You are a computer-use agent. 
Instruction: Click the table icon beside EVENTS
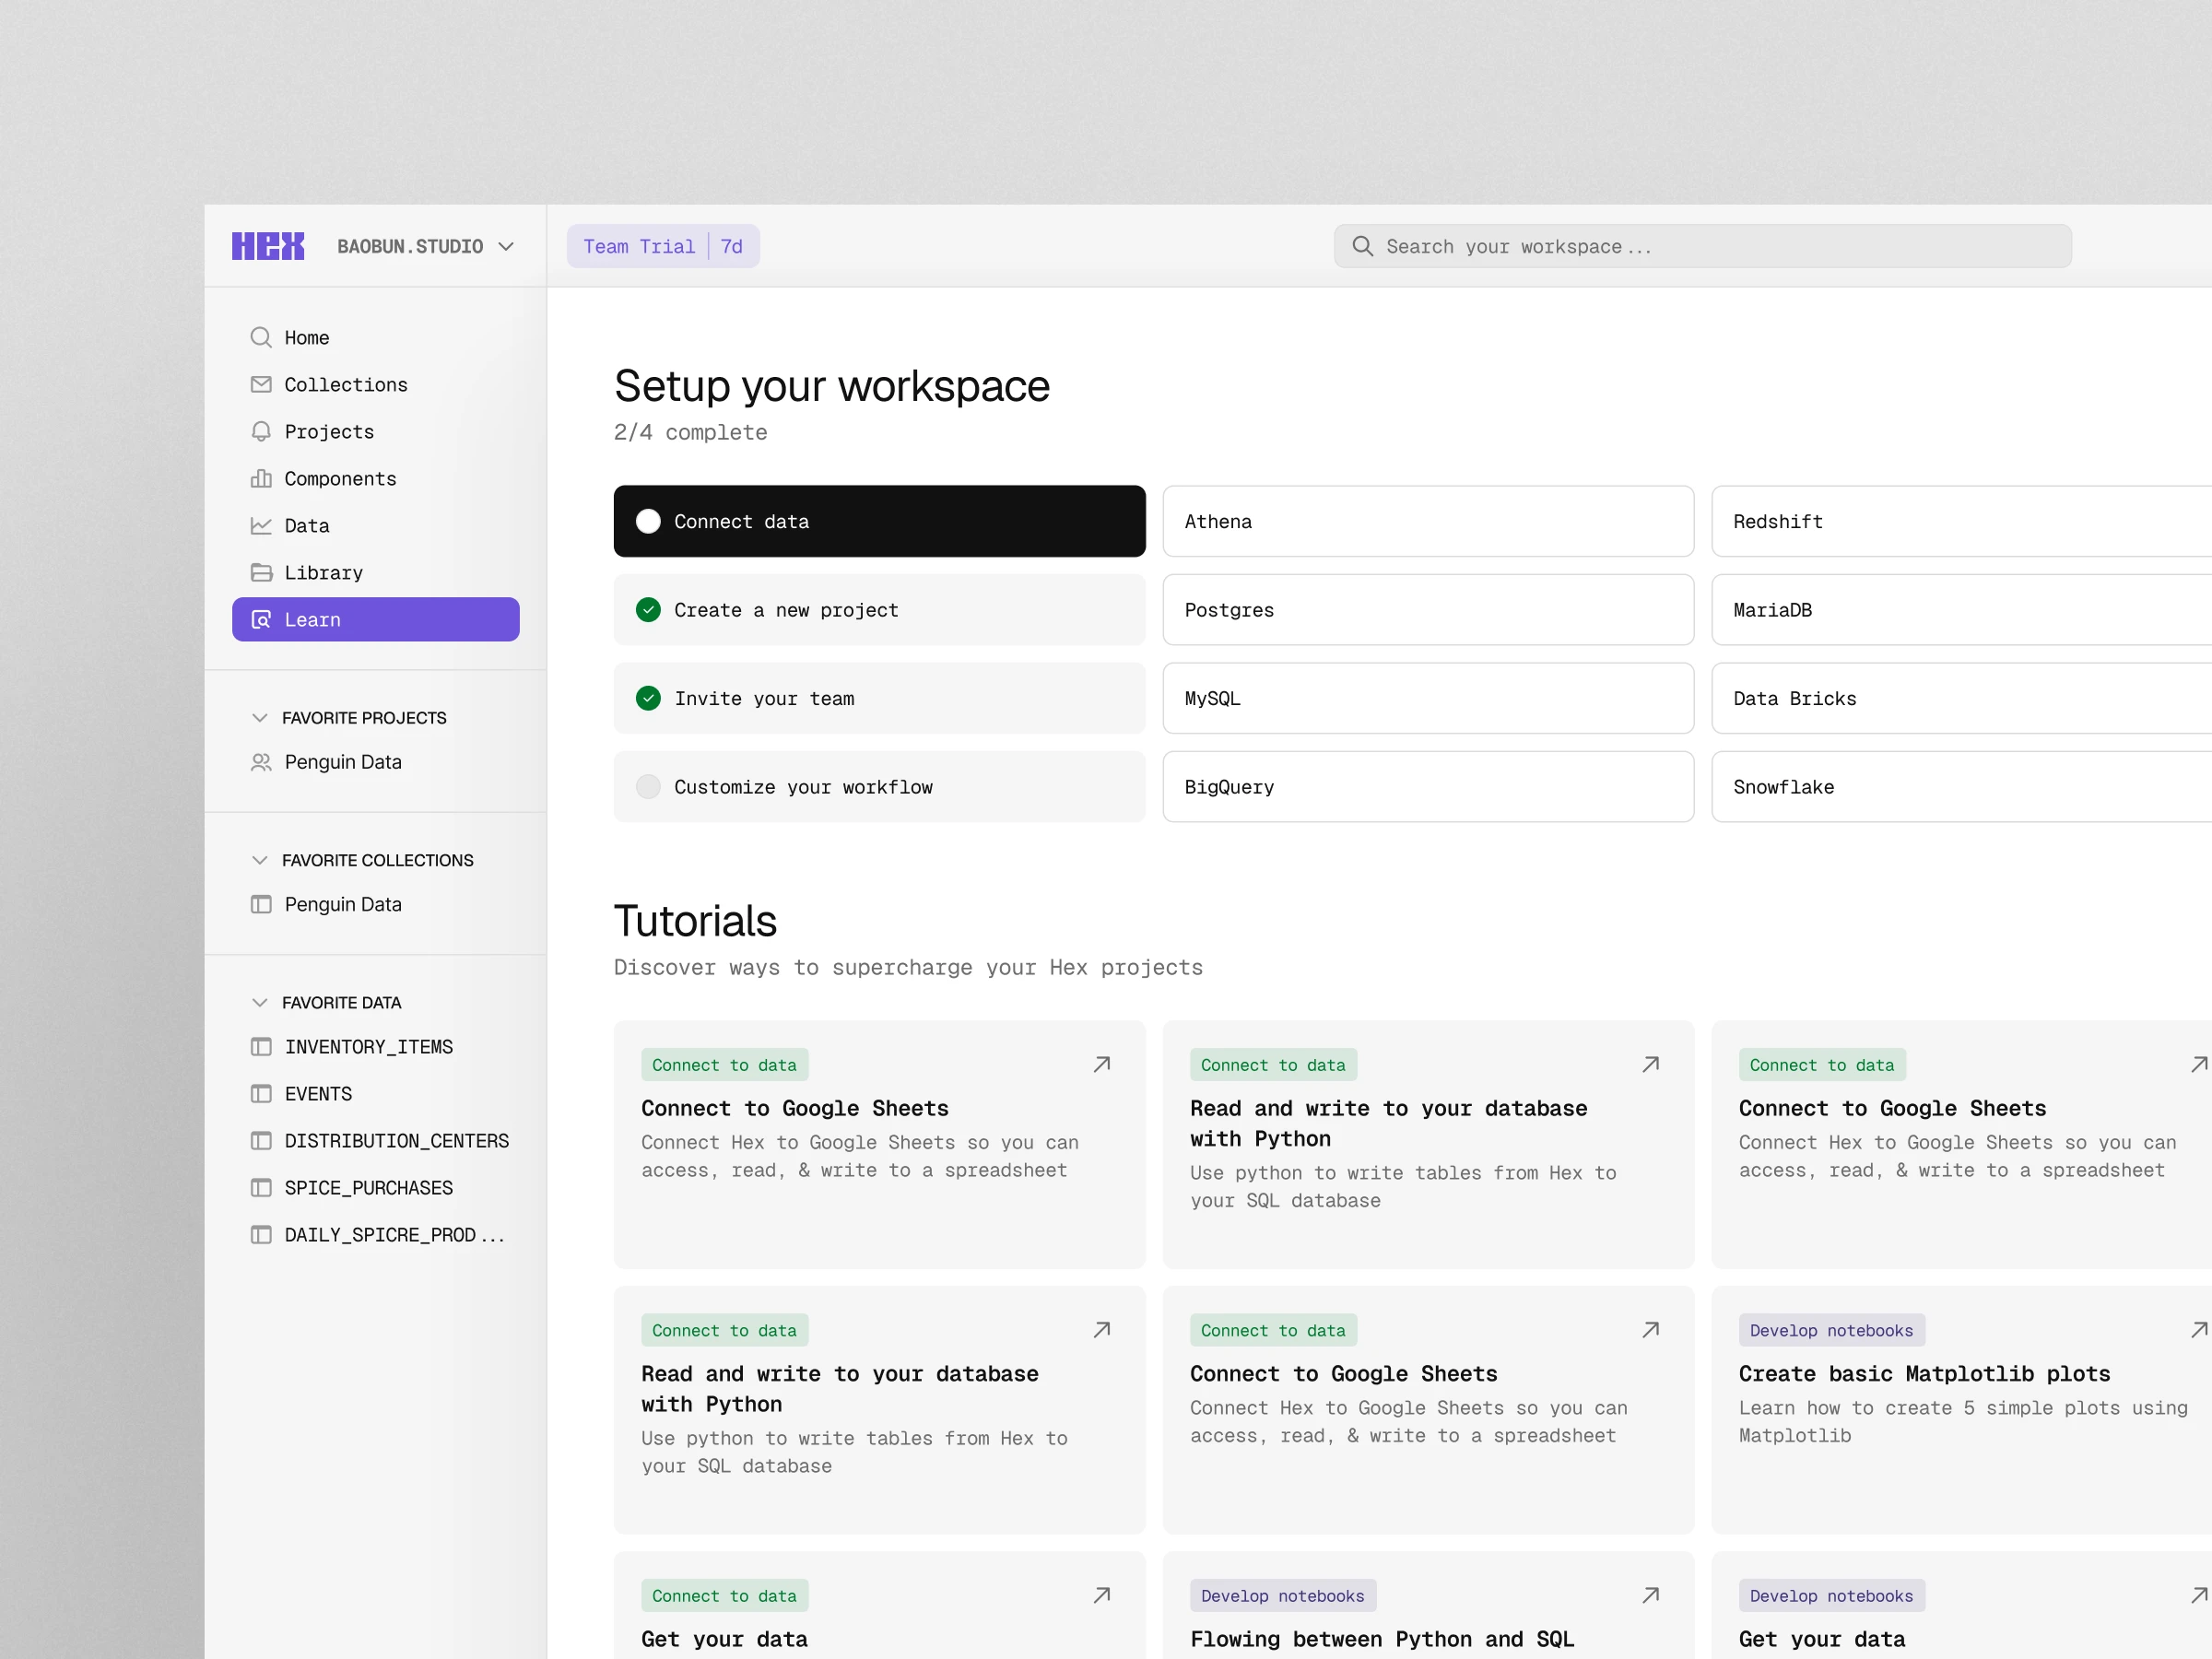click(261, 1094)
